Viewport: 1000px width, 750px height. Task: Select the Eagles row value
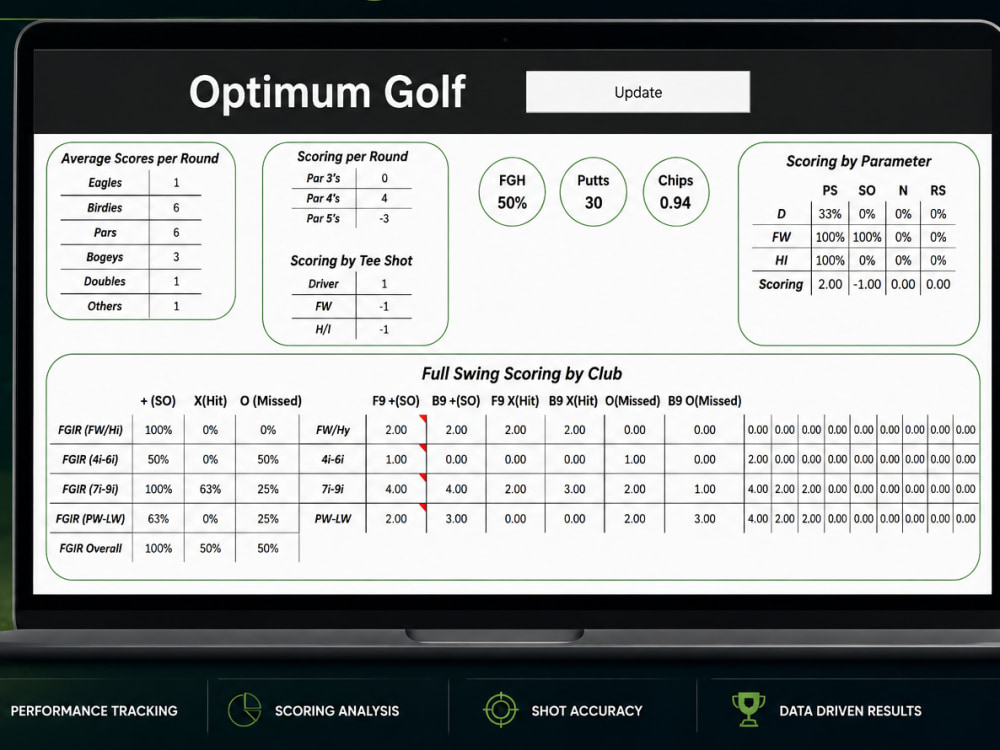(x=176, y=183)
